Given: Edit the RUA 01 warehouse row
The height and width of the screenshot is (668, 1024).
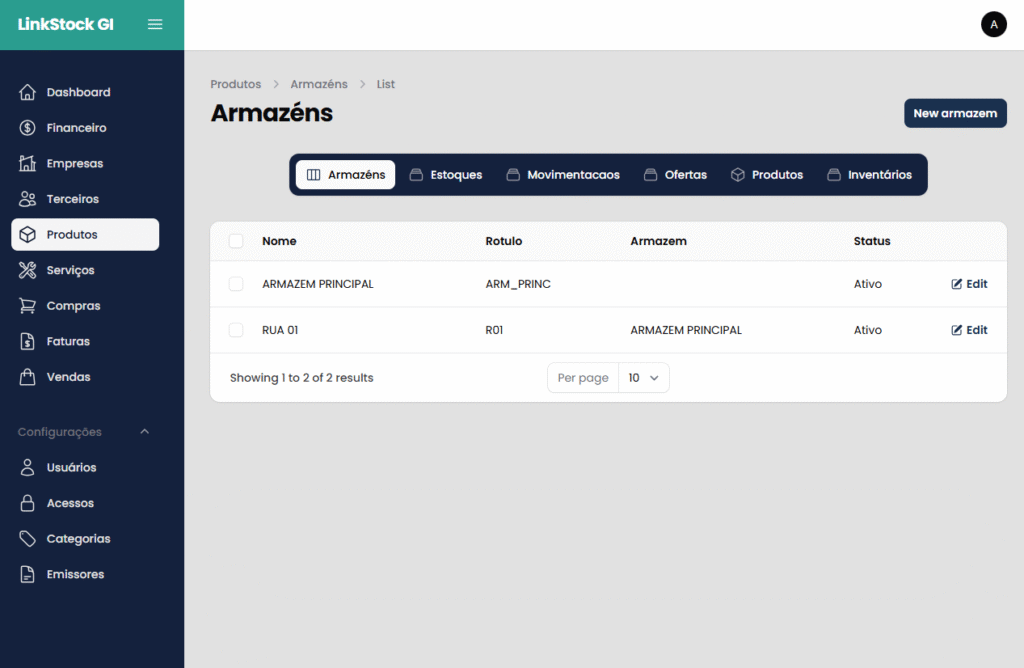Looking at the screenshot, I should [969, 330].
